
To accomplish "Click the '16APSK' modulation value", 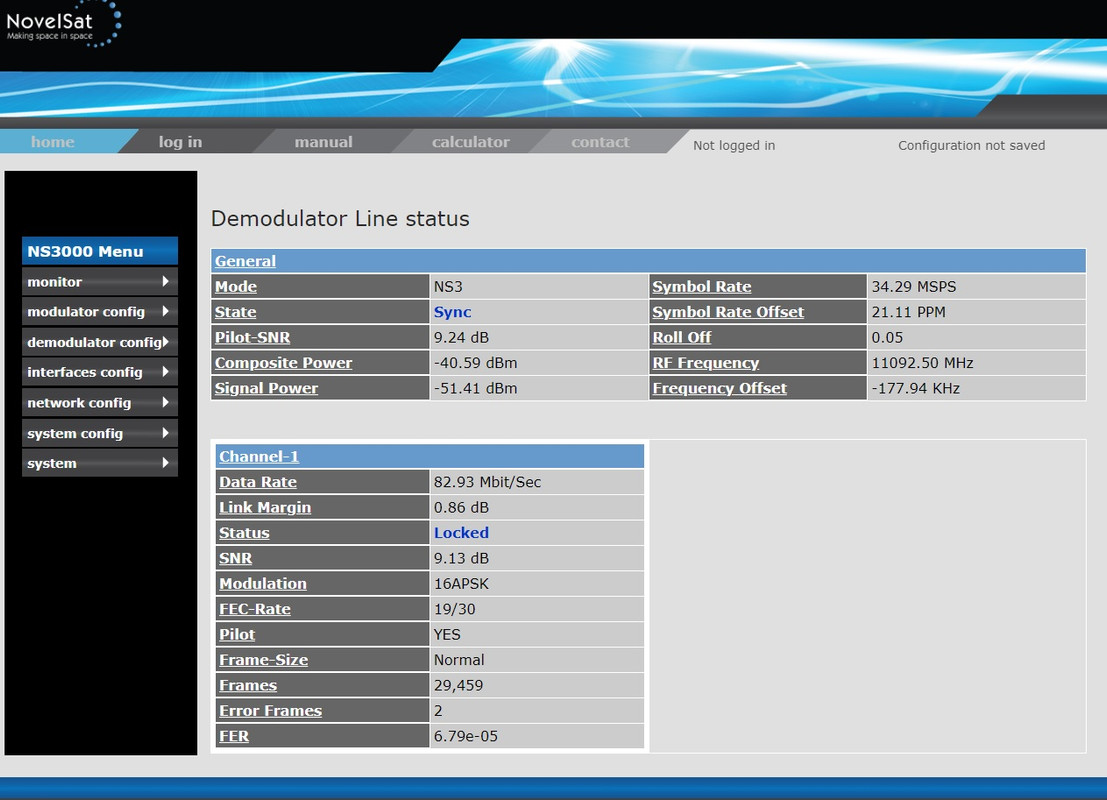I will (x=461, y=584).
